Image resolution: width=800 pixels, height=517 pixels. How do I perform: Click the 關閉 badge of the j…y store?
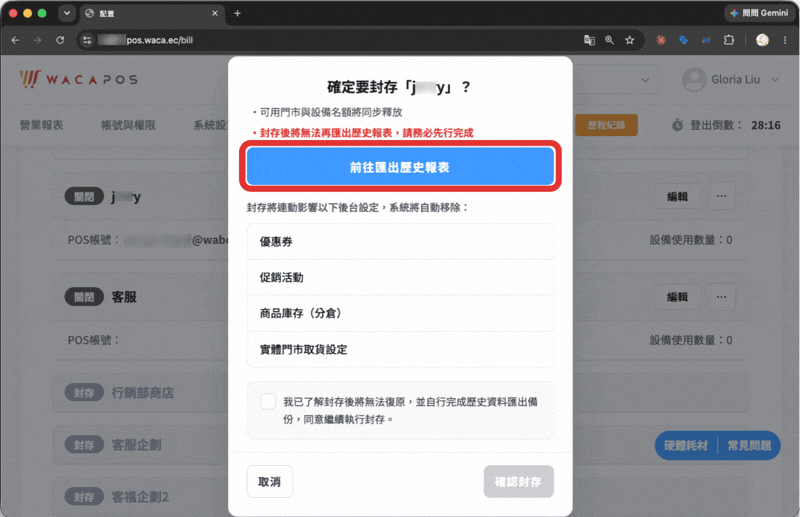click(84, 196)
